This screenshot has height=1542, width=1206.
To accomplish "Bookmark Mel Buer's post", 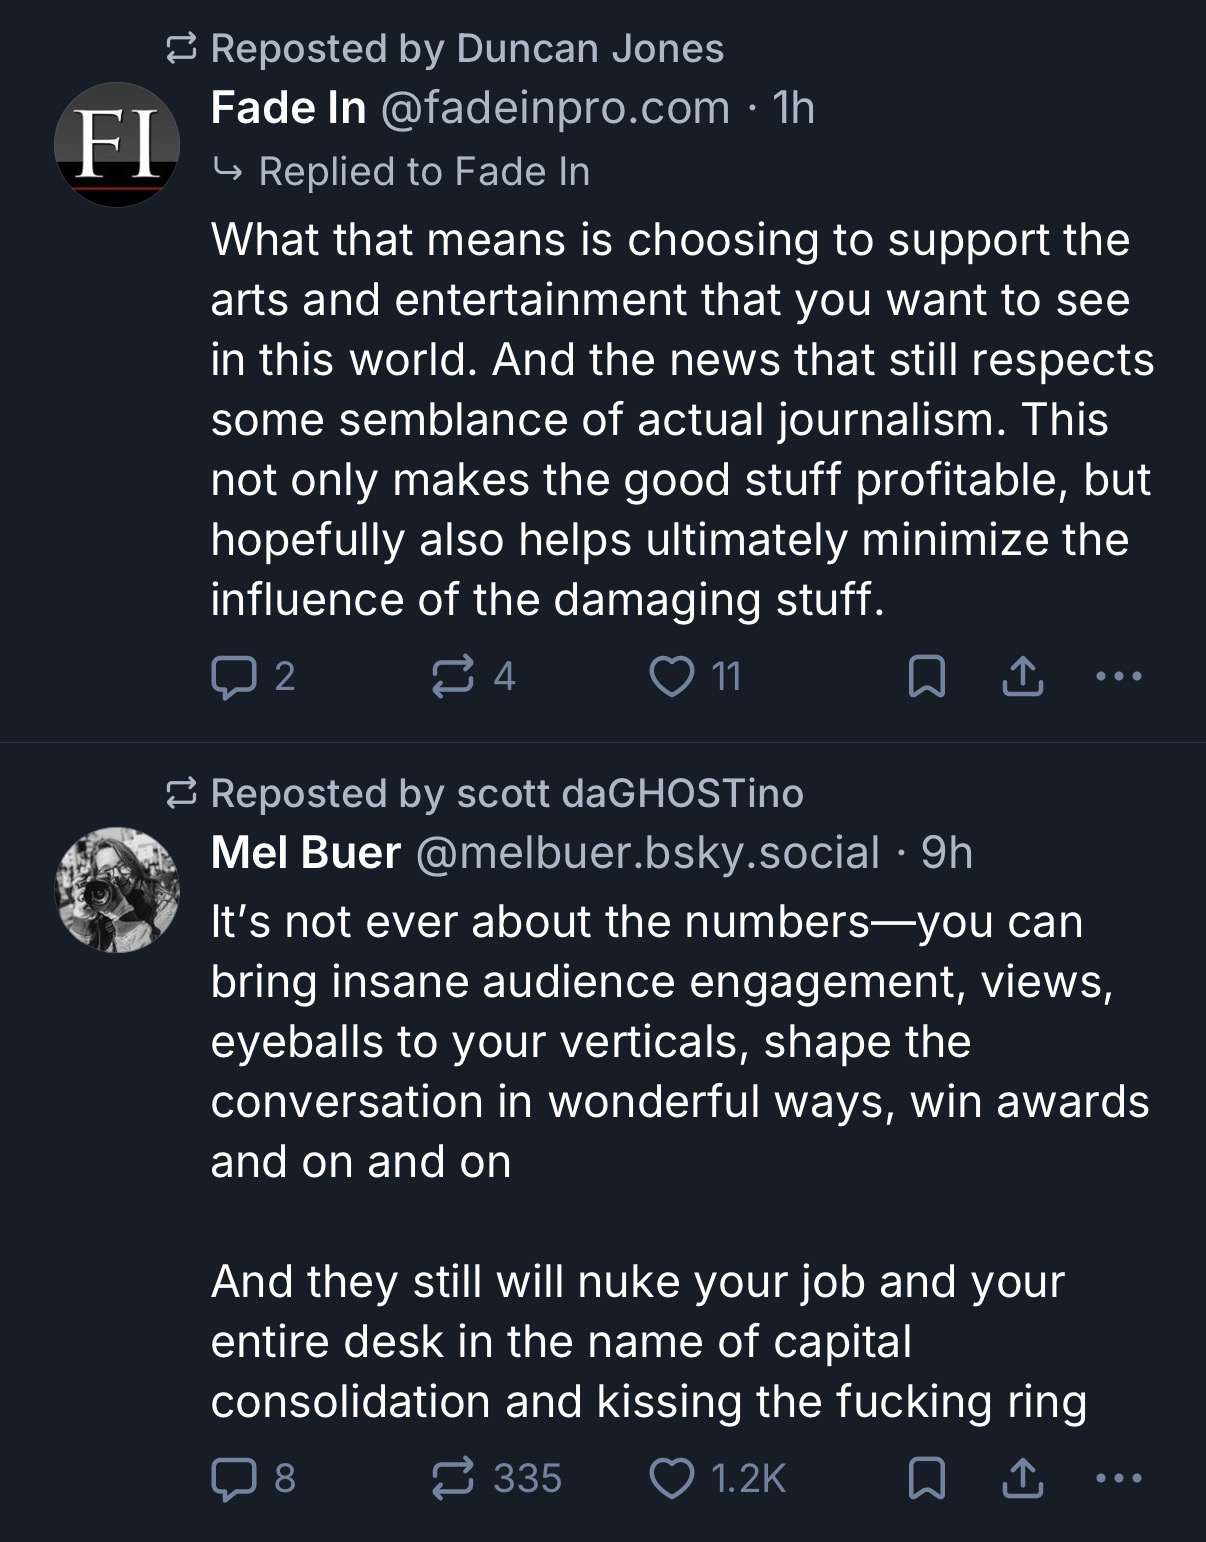I will click(925, 1480).
